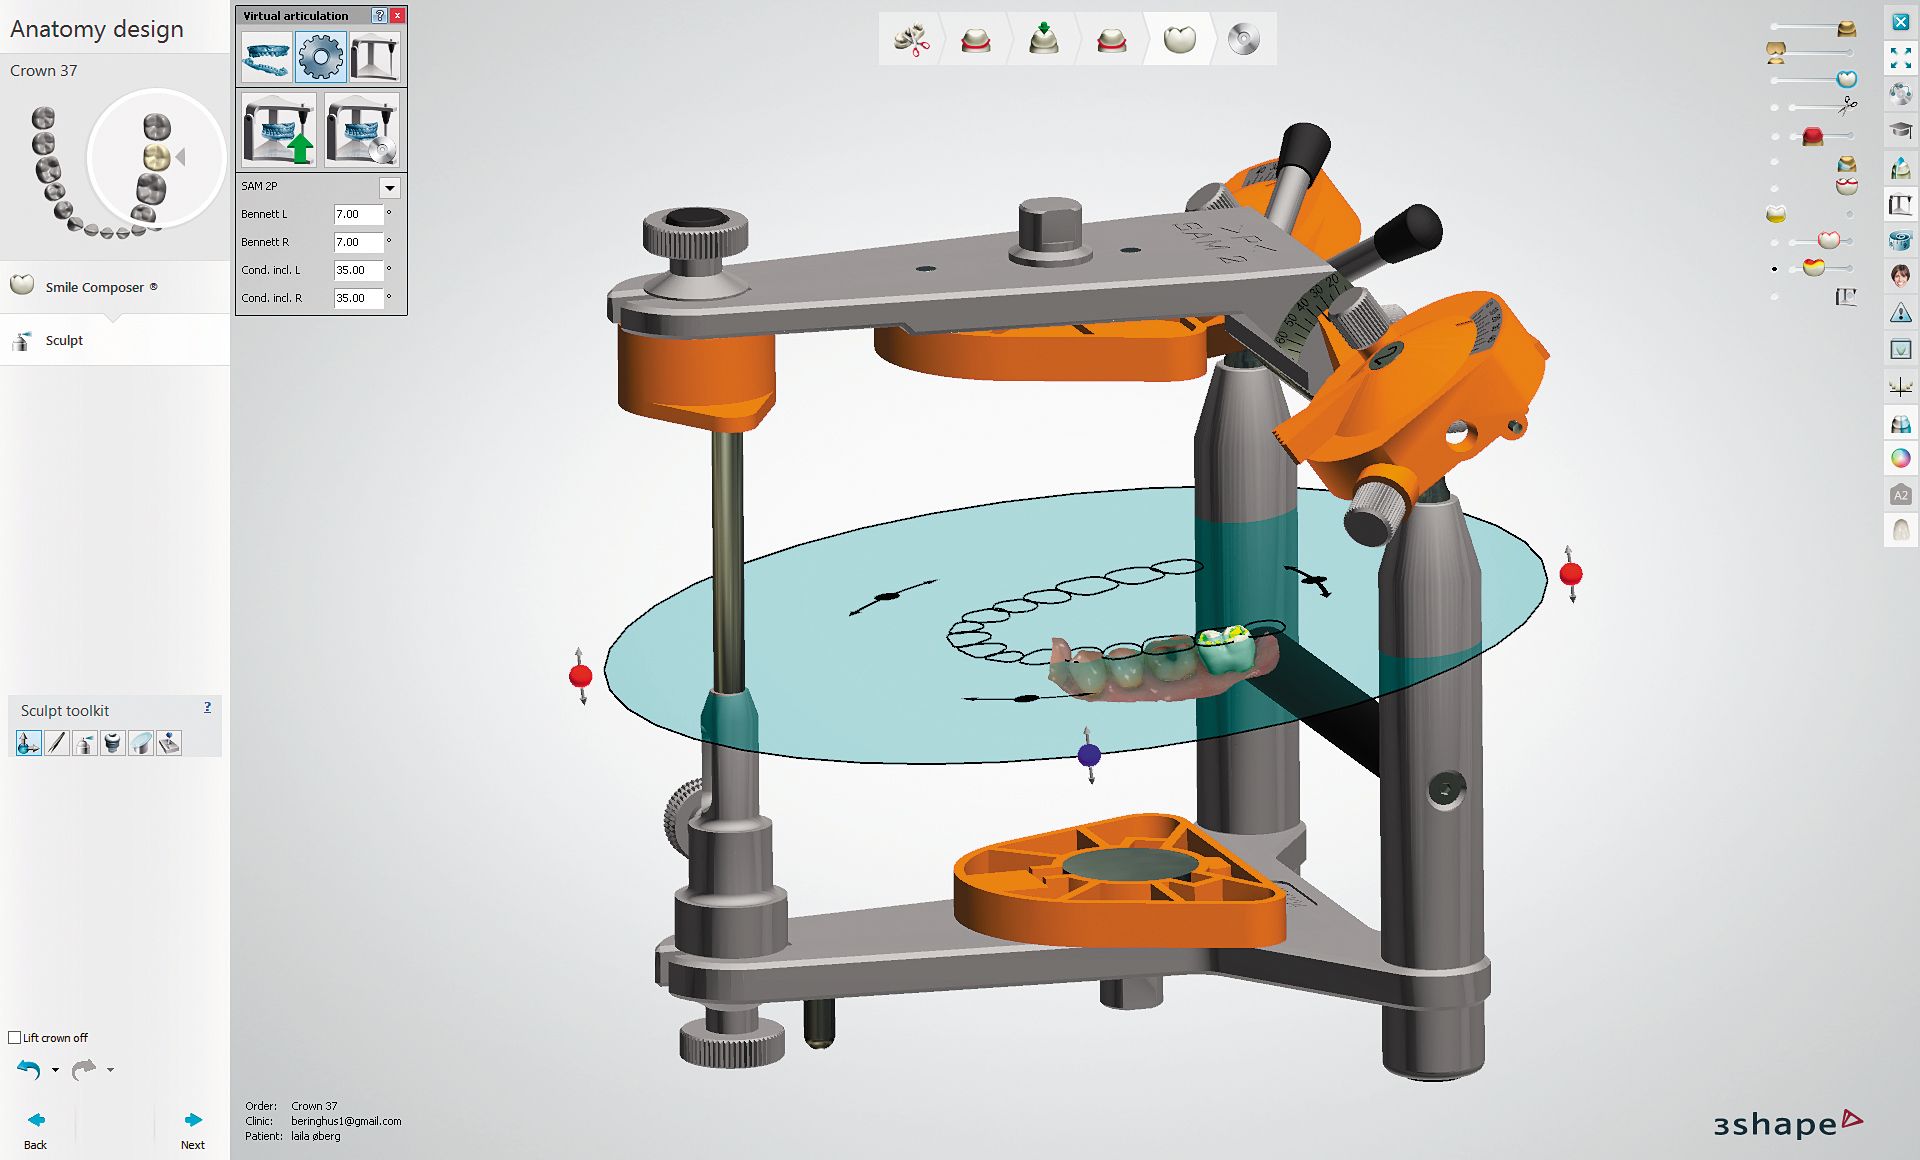Toggle the filled black visibility dot
Screen dimensions: 1920x1160
point(1774,269)
